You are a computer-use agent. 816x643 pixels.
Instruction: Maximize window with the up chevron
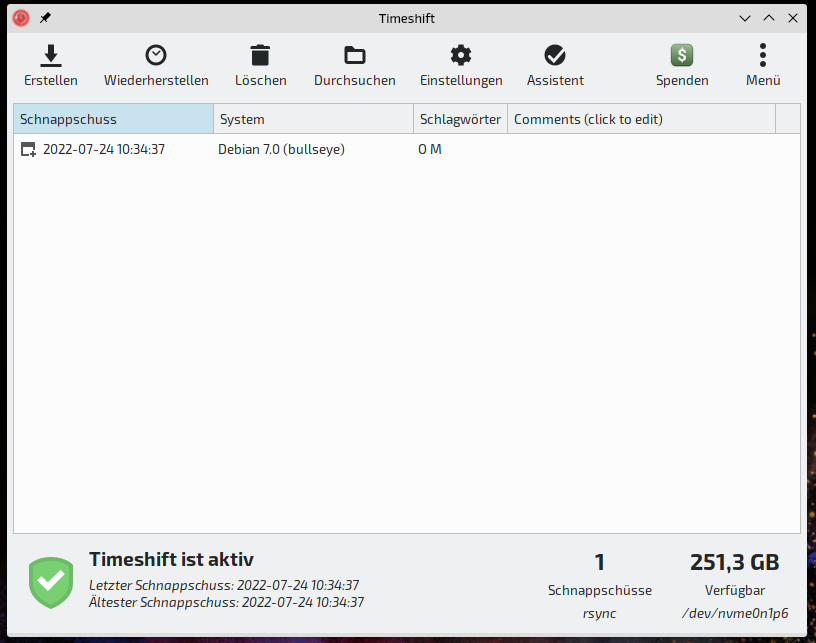click(x=769, y=18)
